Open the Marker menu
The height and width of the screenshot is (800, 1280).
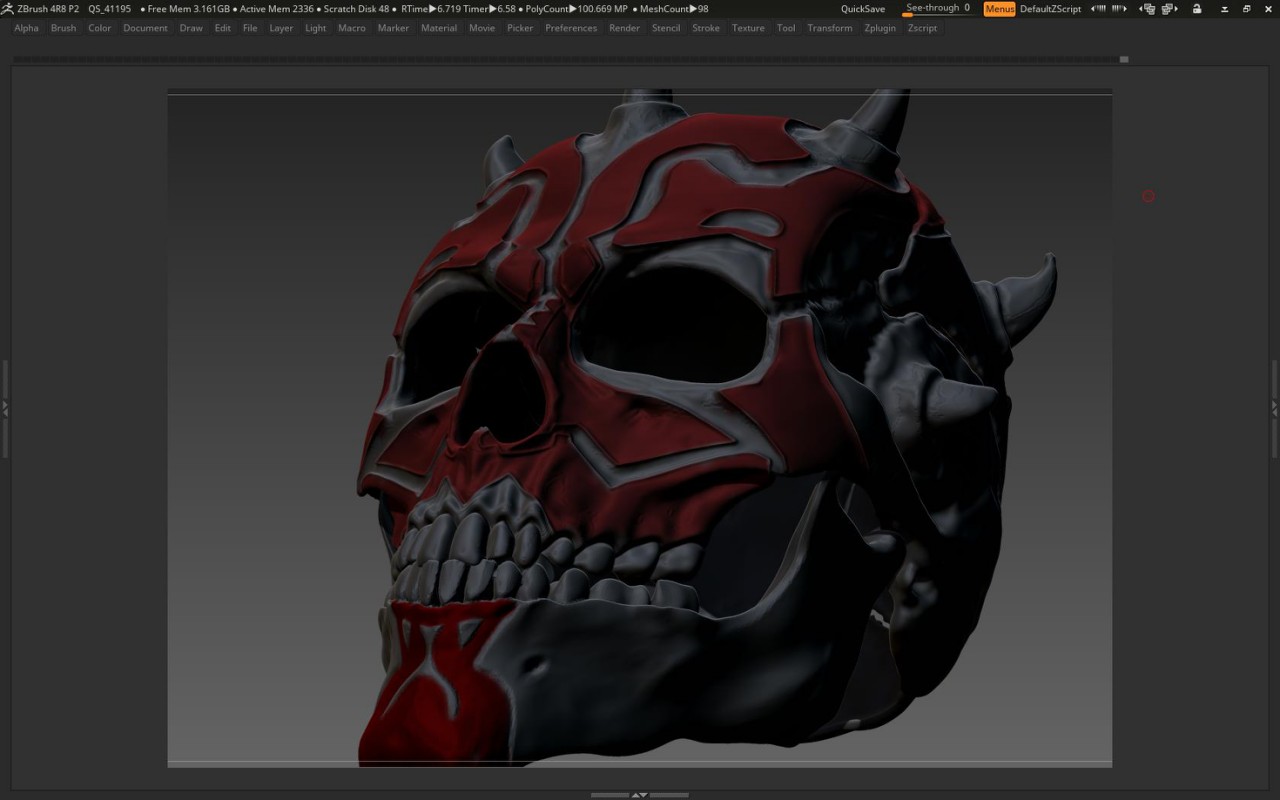(393, 28)
